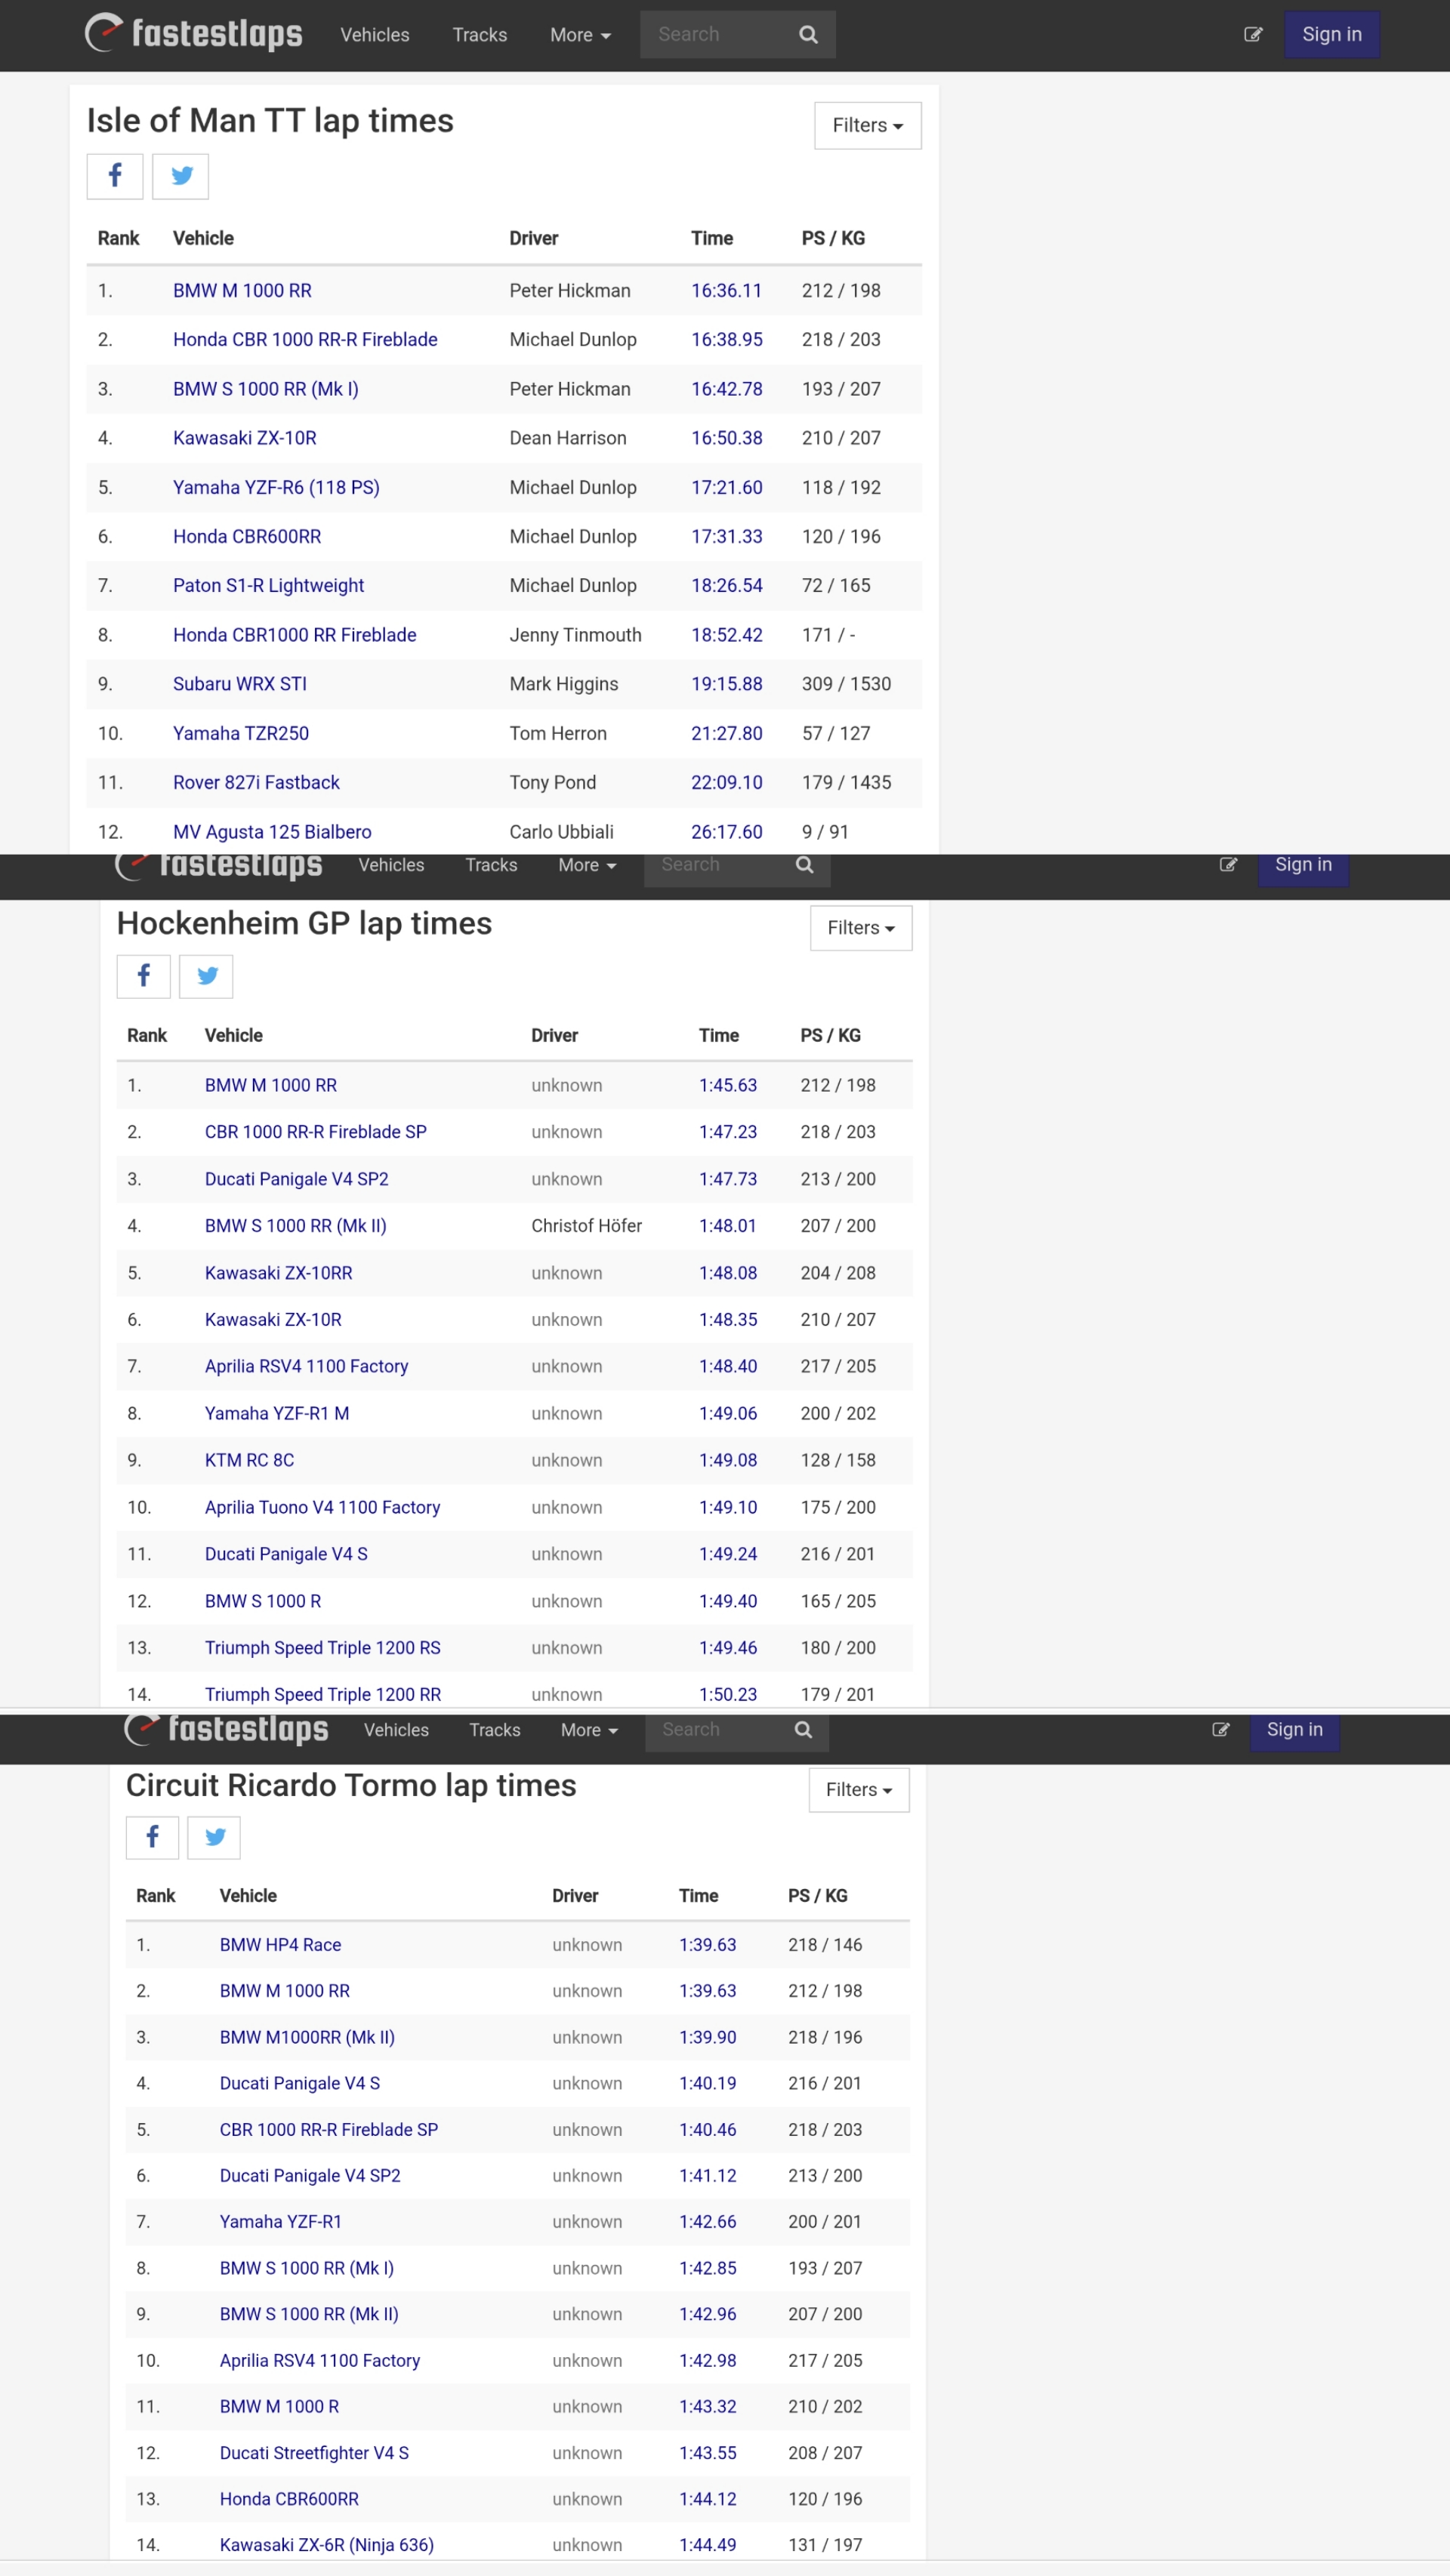Open lap time 16:36.11 by Peter Hickman
The width and height of the screenshot is (1450, 2576).
click(x=726, y=291)
